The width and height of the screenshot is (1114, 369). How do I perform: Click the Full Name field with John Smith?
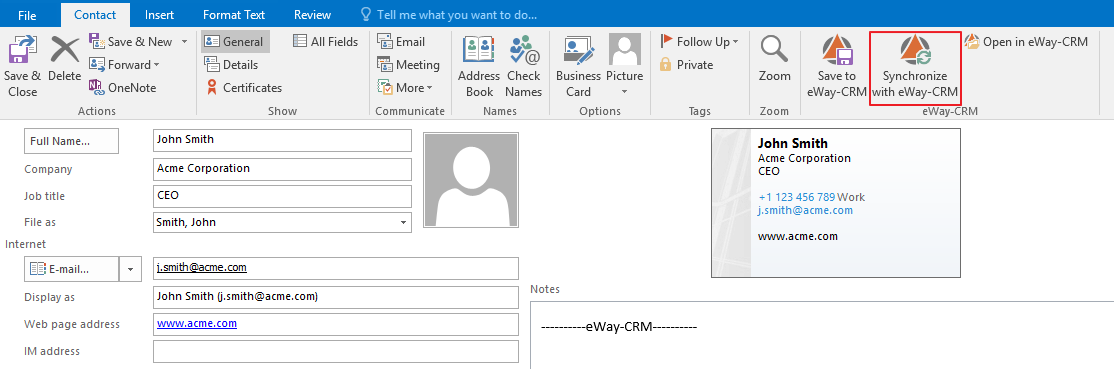(x=282, y=140)
